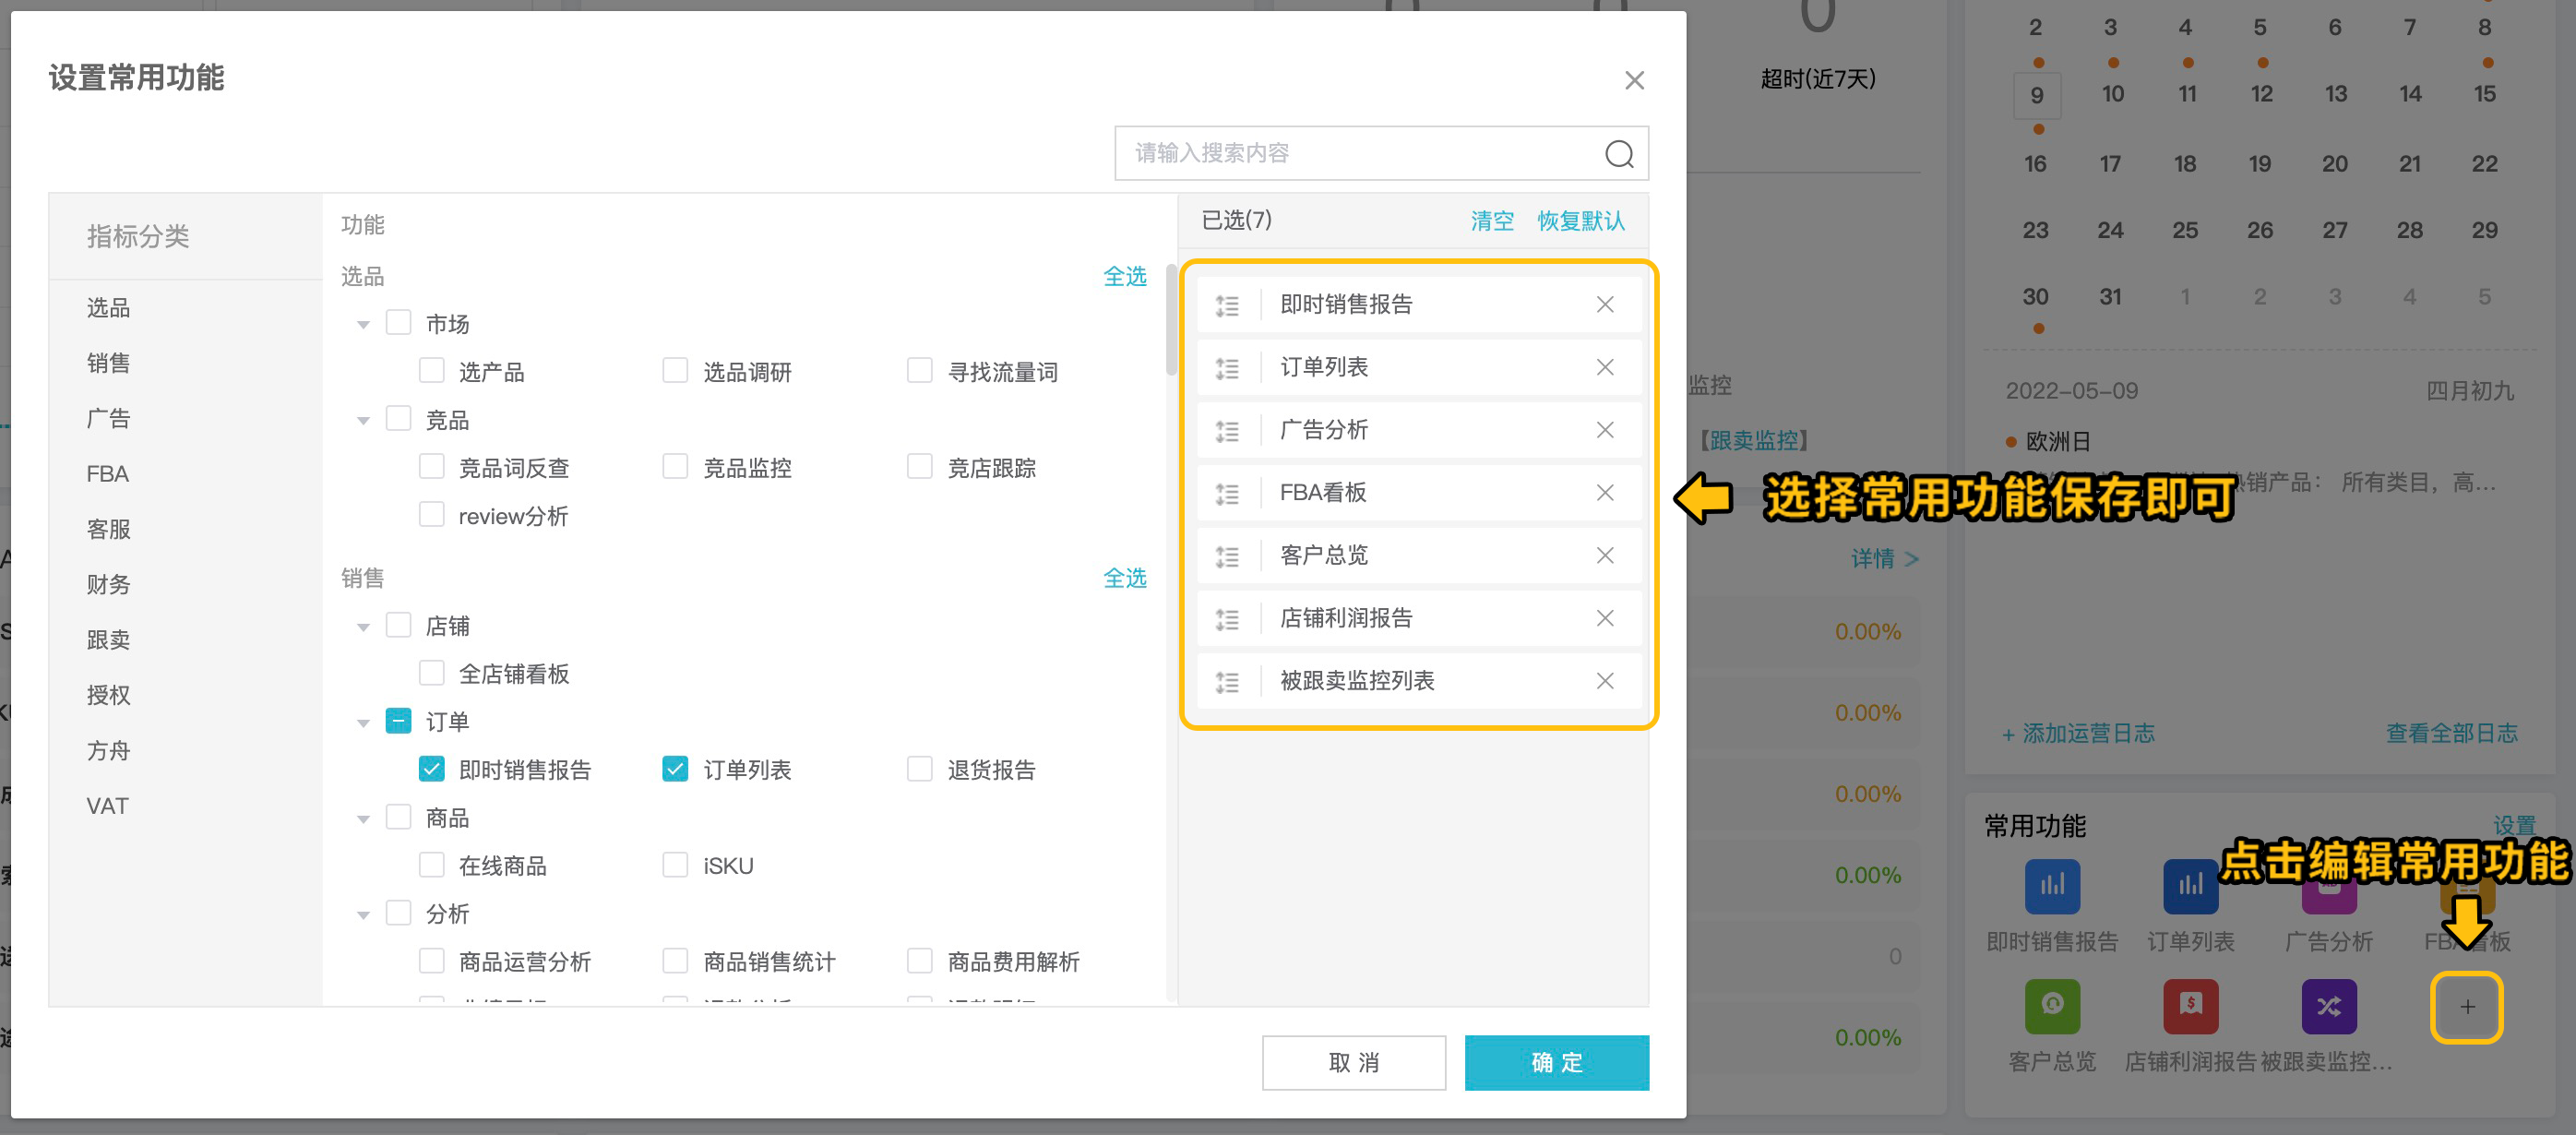This screenshot has height=1135, width=2576.
Task: Open 添加运营日志 link in background
Action: [2077, 733]
